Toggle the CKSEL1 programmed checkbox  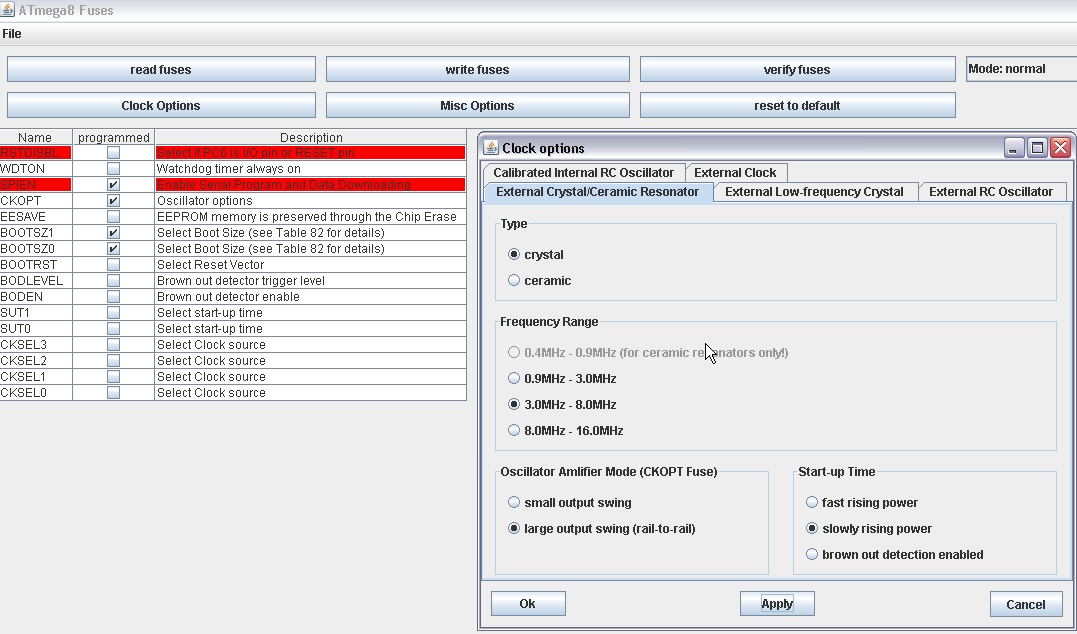point(113,377)
